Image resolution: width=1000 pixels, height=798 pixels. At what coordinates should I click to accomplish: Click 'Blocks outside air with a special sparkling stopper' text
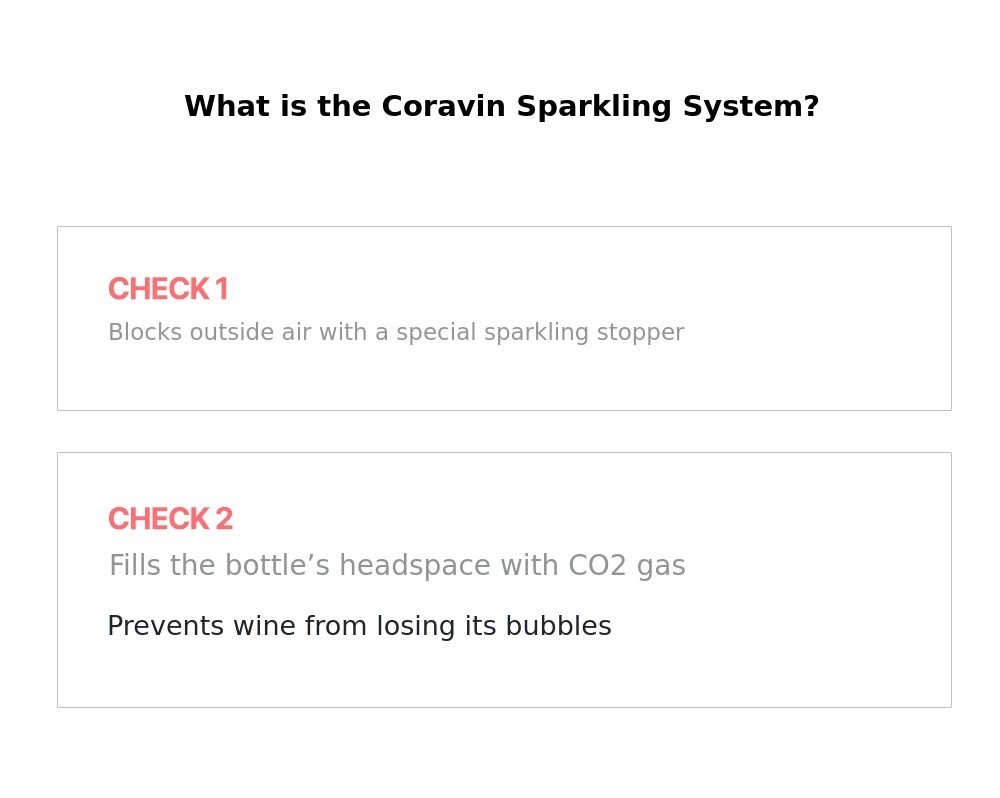396,332
